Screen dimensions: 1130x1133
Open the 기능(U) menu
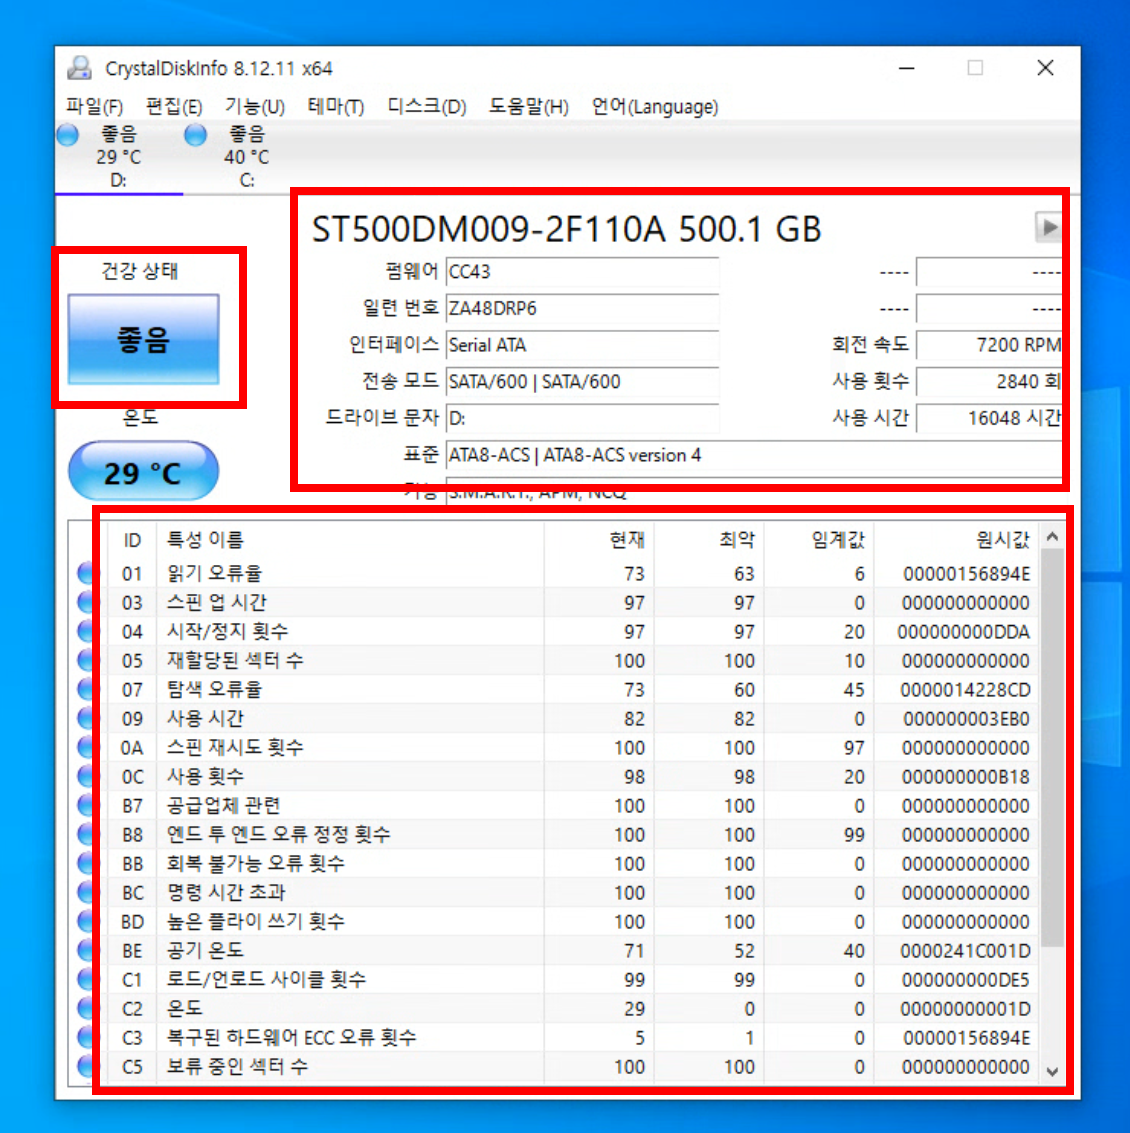(254, 107)
